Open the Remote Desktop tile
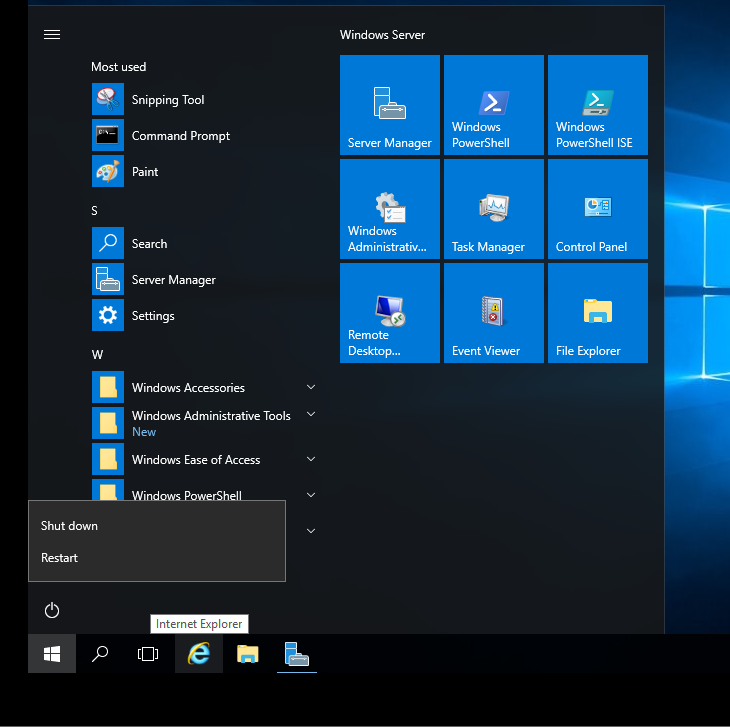This screenshot has height=727, width=730. tap(390, 313)
